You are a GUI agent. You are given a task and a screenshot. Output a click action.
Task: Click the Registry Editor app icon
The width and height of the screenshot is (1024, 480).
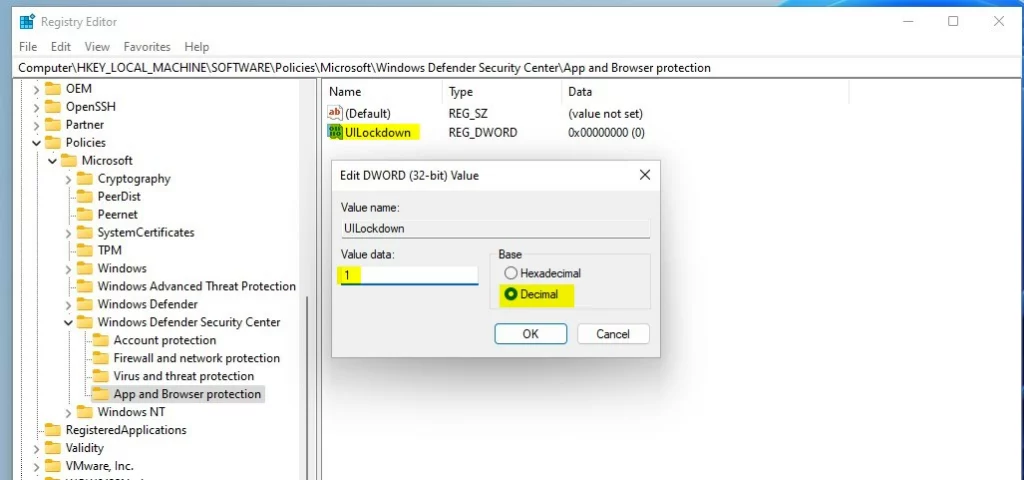[27, 22]
